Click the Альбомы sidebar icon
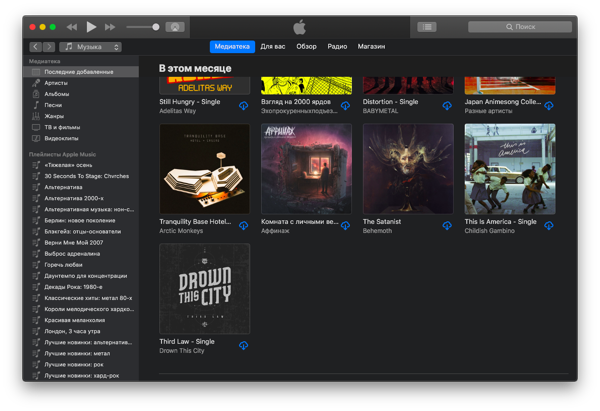600x411 pixels. [x=36, y=94]
